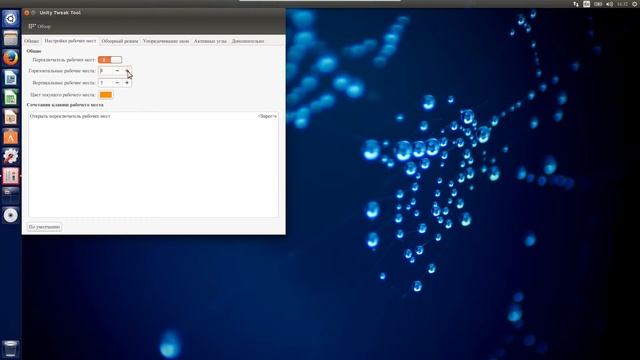640x360 pixels.
Task: Decrease vertical workspaces with the minus button
Action: point(117,83)
